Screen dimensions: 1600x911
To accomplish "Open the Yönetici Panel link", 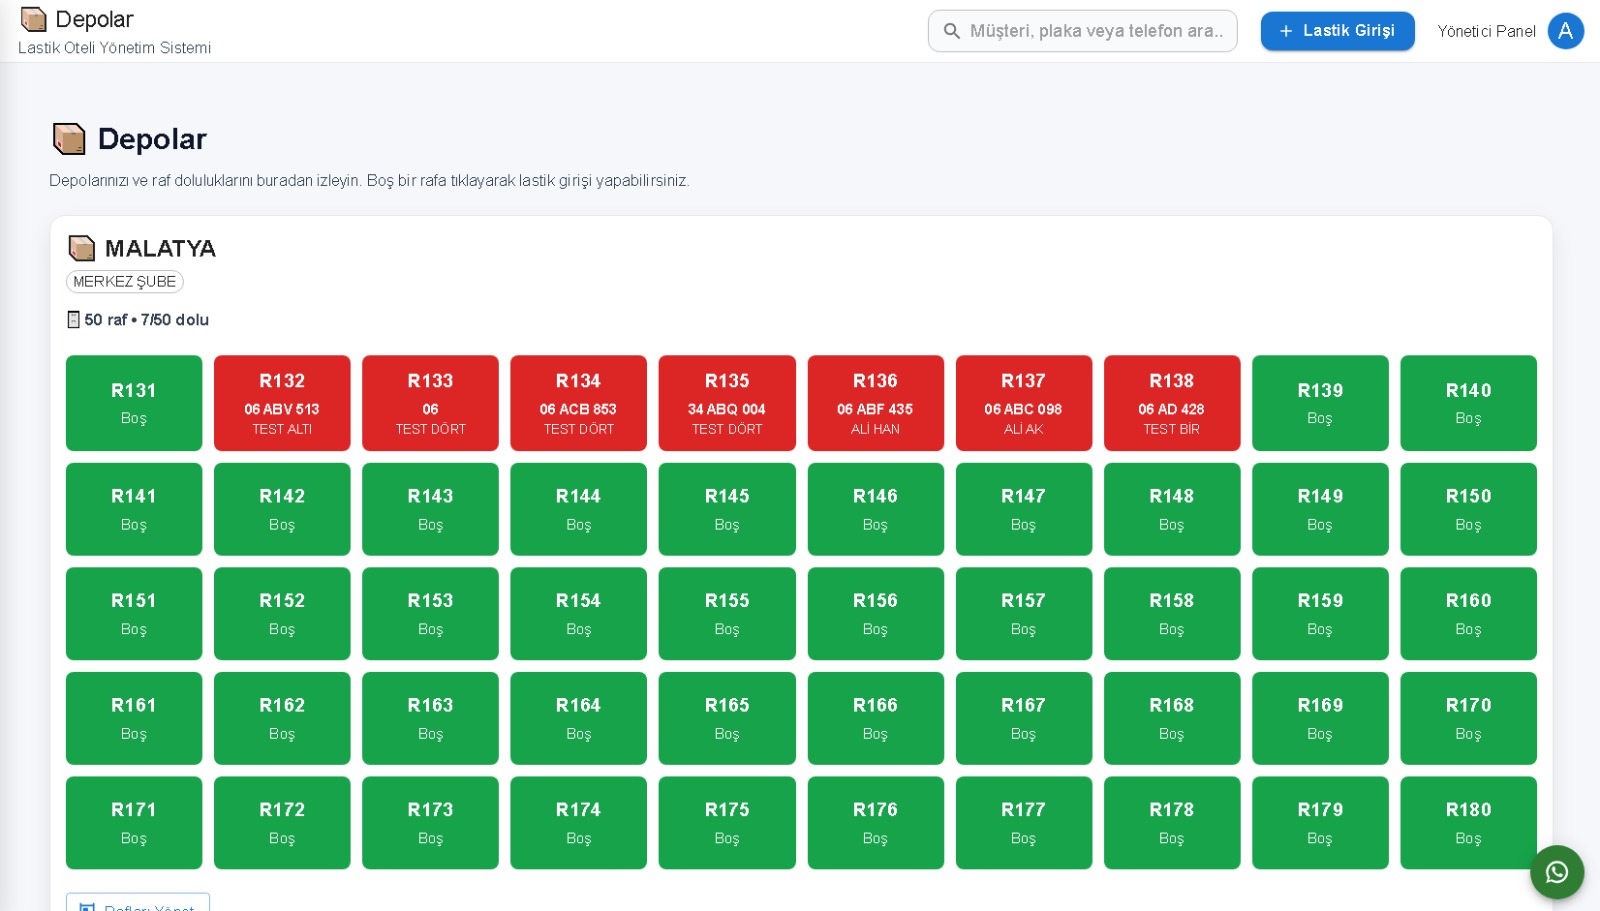I will [1486, 31].
